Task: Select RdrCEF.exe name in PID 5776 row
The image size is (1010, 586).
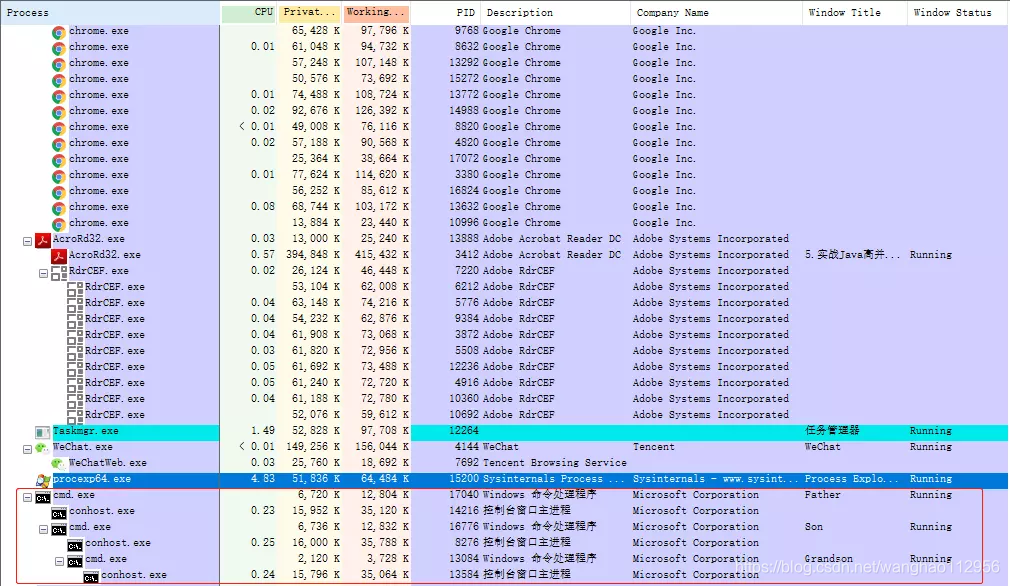Action: click(115, 303)
